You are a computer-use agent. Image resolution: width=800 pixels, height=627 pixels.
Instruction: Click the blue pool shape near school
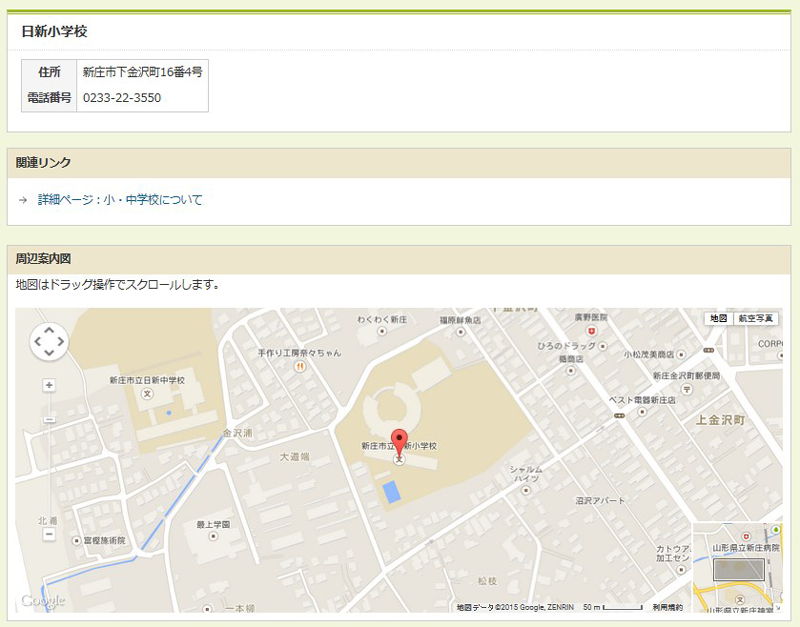click(x=391, y=492)
